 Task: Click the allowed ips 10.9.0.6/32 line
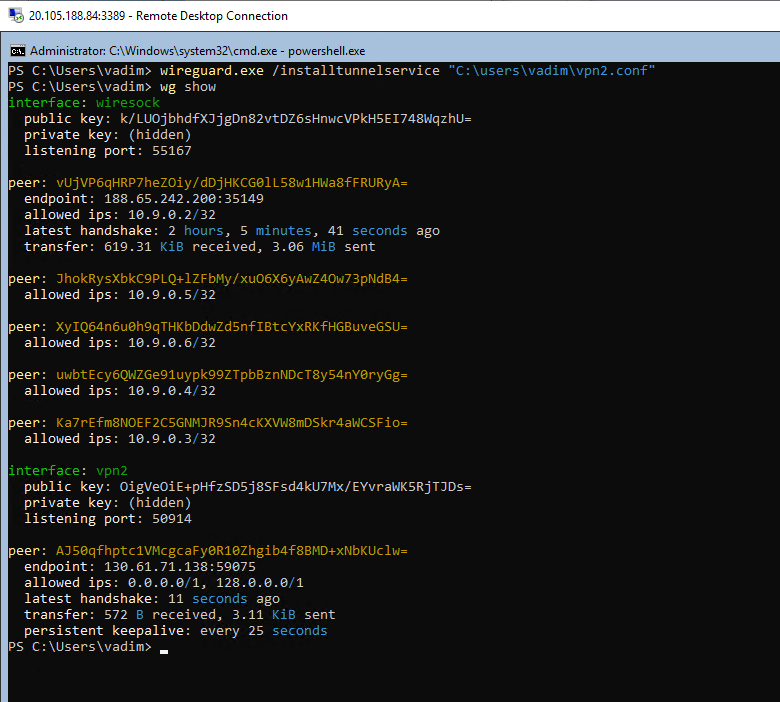(x=120, y=343)
